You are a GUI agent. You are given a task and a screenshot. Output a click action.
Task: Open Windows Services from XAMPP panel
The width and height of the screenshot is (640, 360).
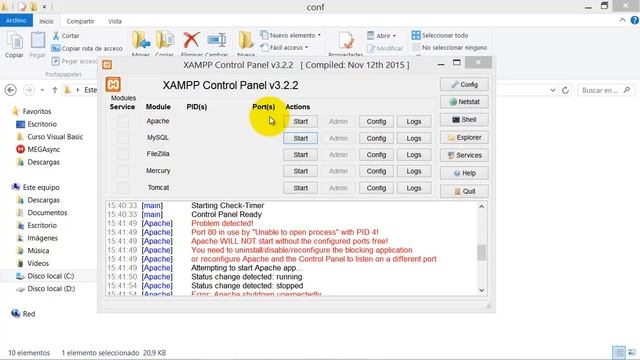coord(464,155)
